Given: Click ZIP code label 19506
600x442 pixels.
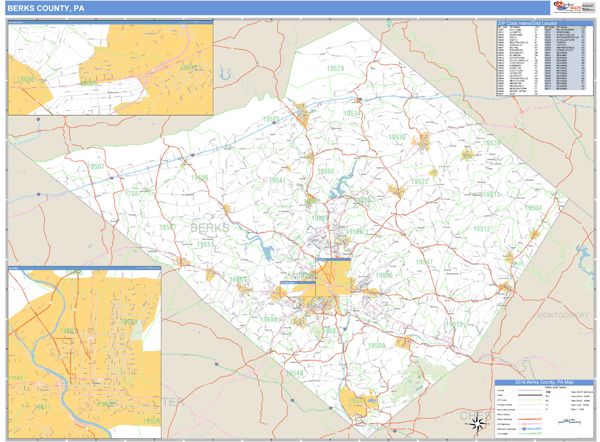Looking at the screenshot, I should tap(199, 177).
